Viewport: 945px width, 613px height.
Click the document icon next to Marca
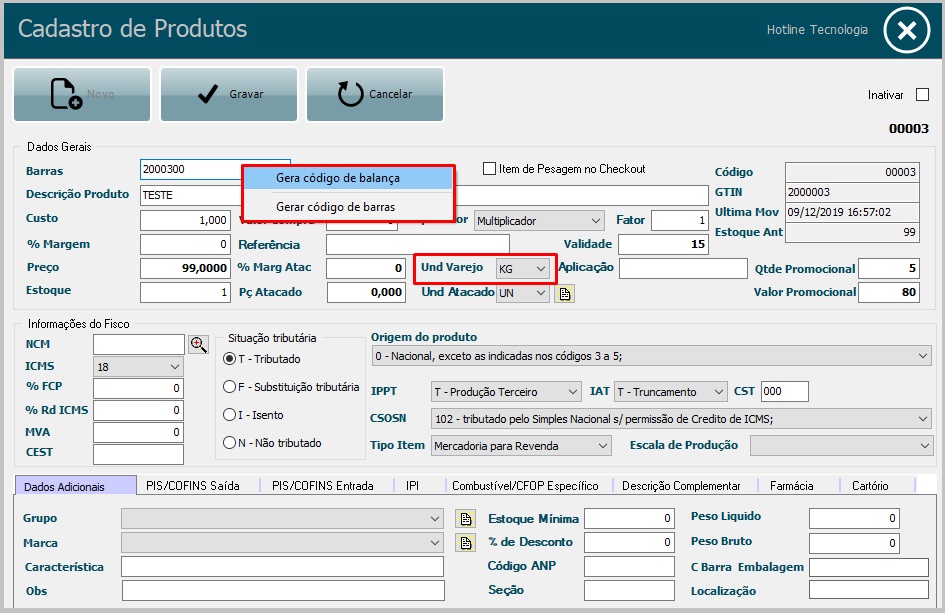(465, 542)
